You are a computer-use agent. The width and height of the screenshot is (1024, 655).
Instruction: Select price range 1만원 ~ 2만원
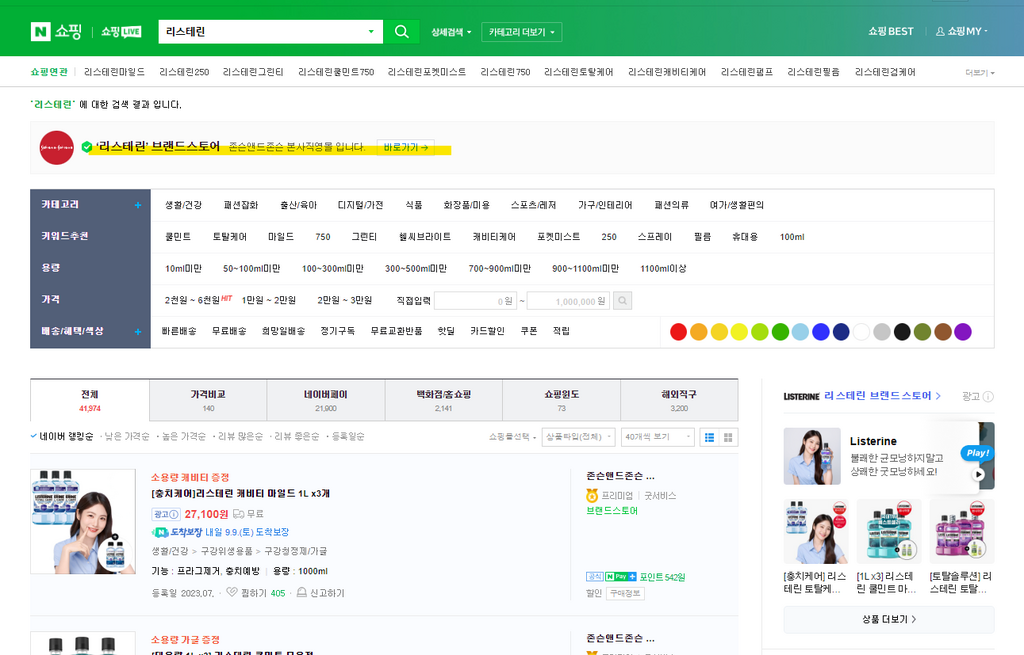pyautogui.click(x=268, y=300)
